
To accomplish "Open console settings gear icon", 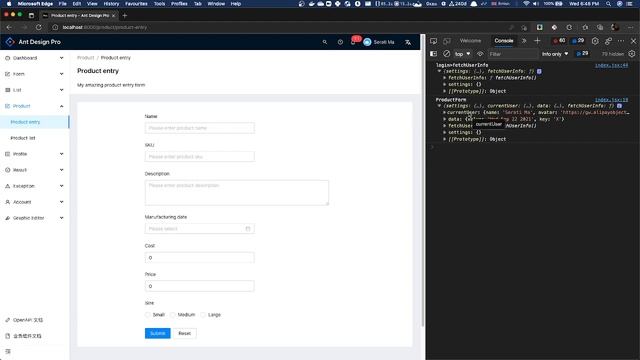I will point(632,54).
